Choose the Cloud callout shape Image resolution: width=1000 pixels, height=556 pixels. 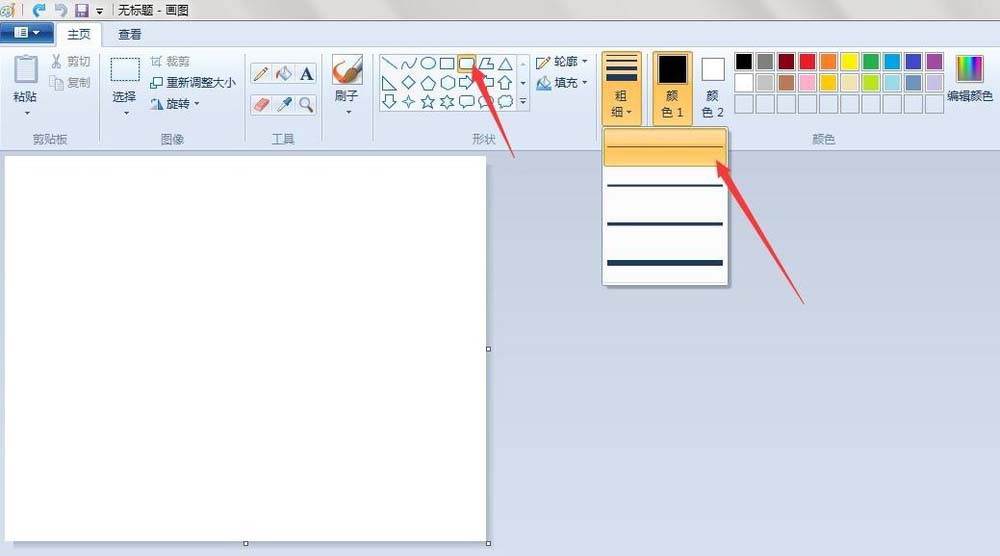(x=505, y=101)
